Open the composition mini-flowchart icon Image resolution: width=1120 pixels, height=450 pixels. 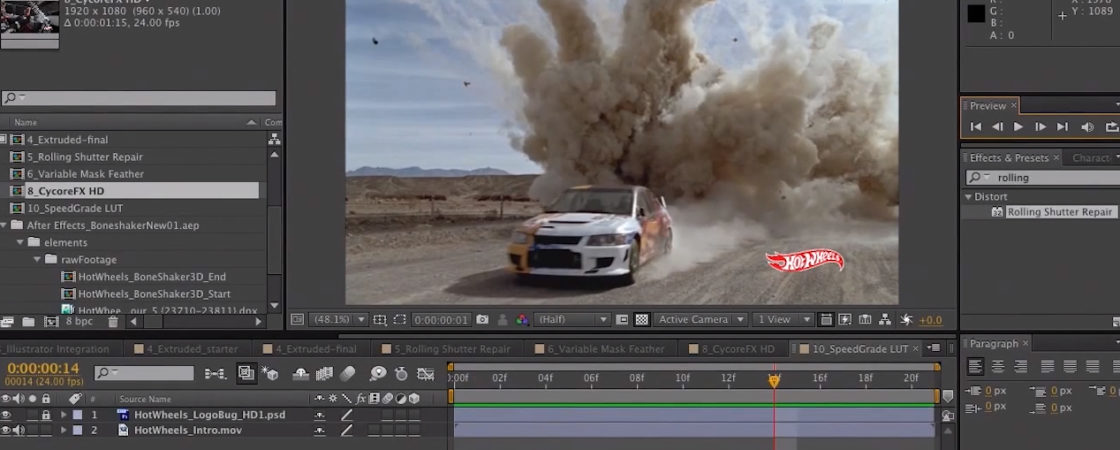pyautogui.click(x=215, y=373)
